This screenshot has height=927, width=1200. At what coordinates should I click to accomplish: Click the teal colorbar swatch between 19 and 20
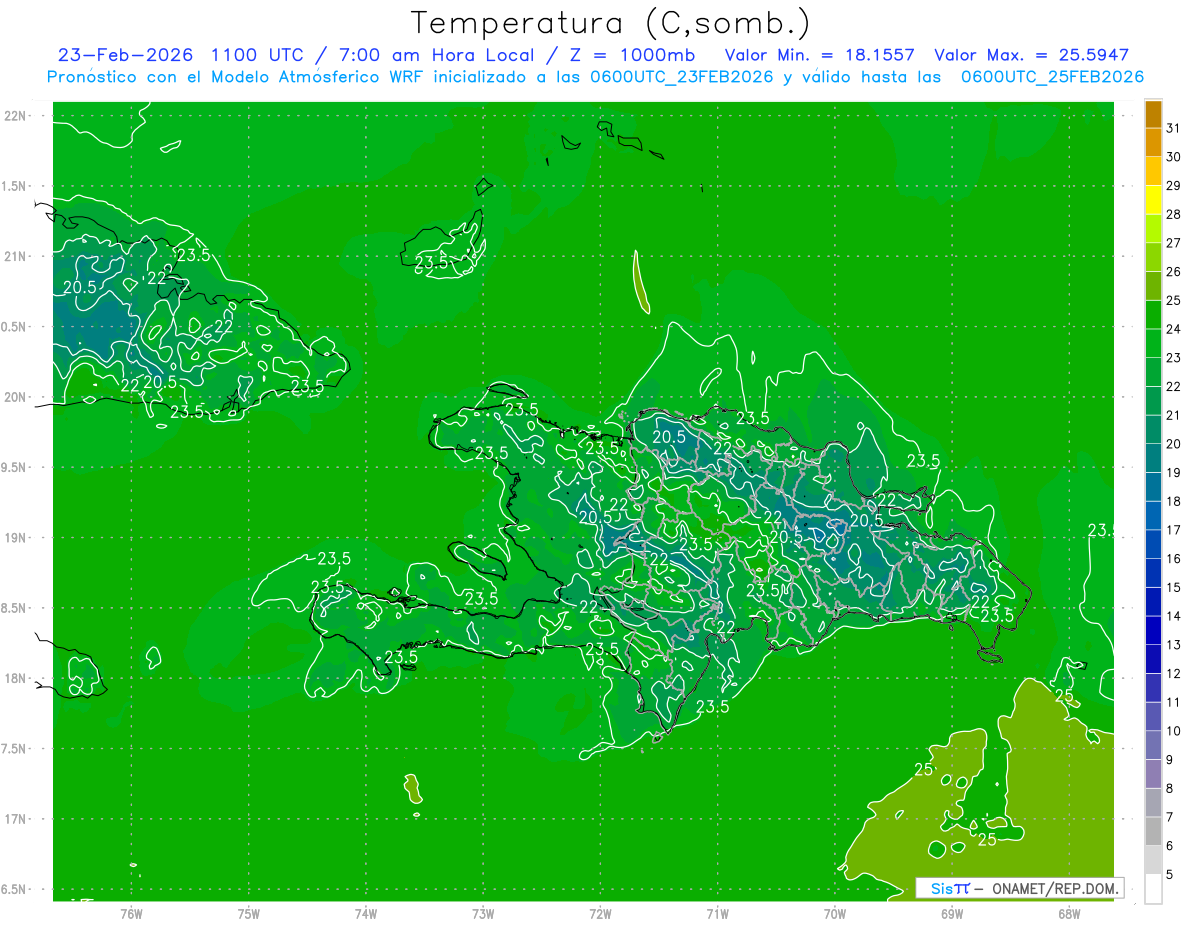point(1153,459)
